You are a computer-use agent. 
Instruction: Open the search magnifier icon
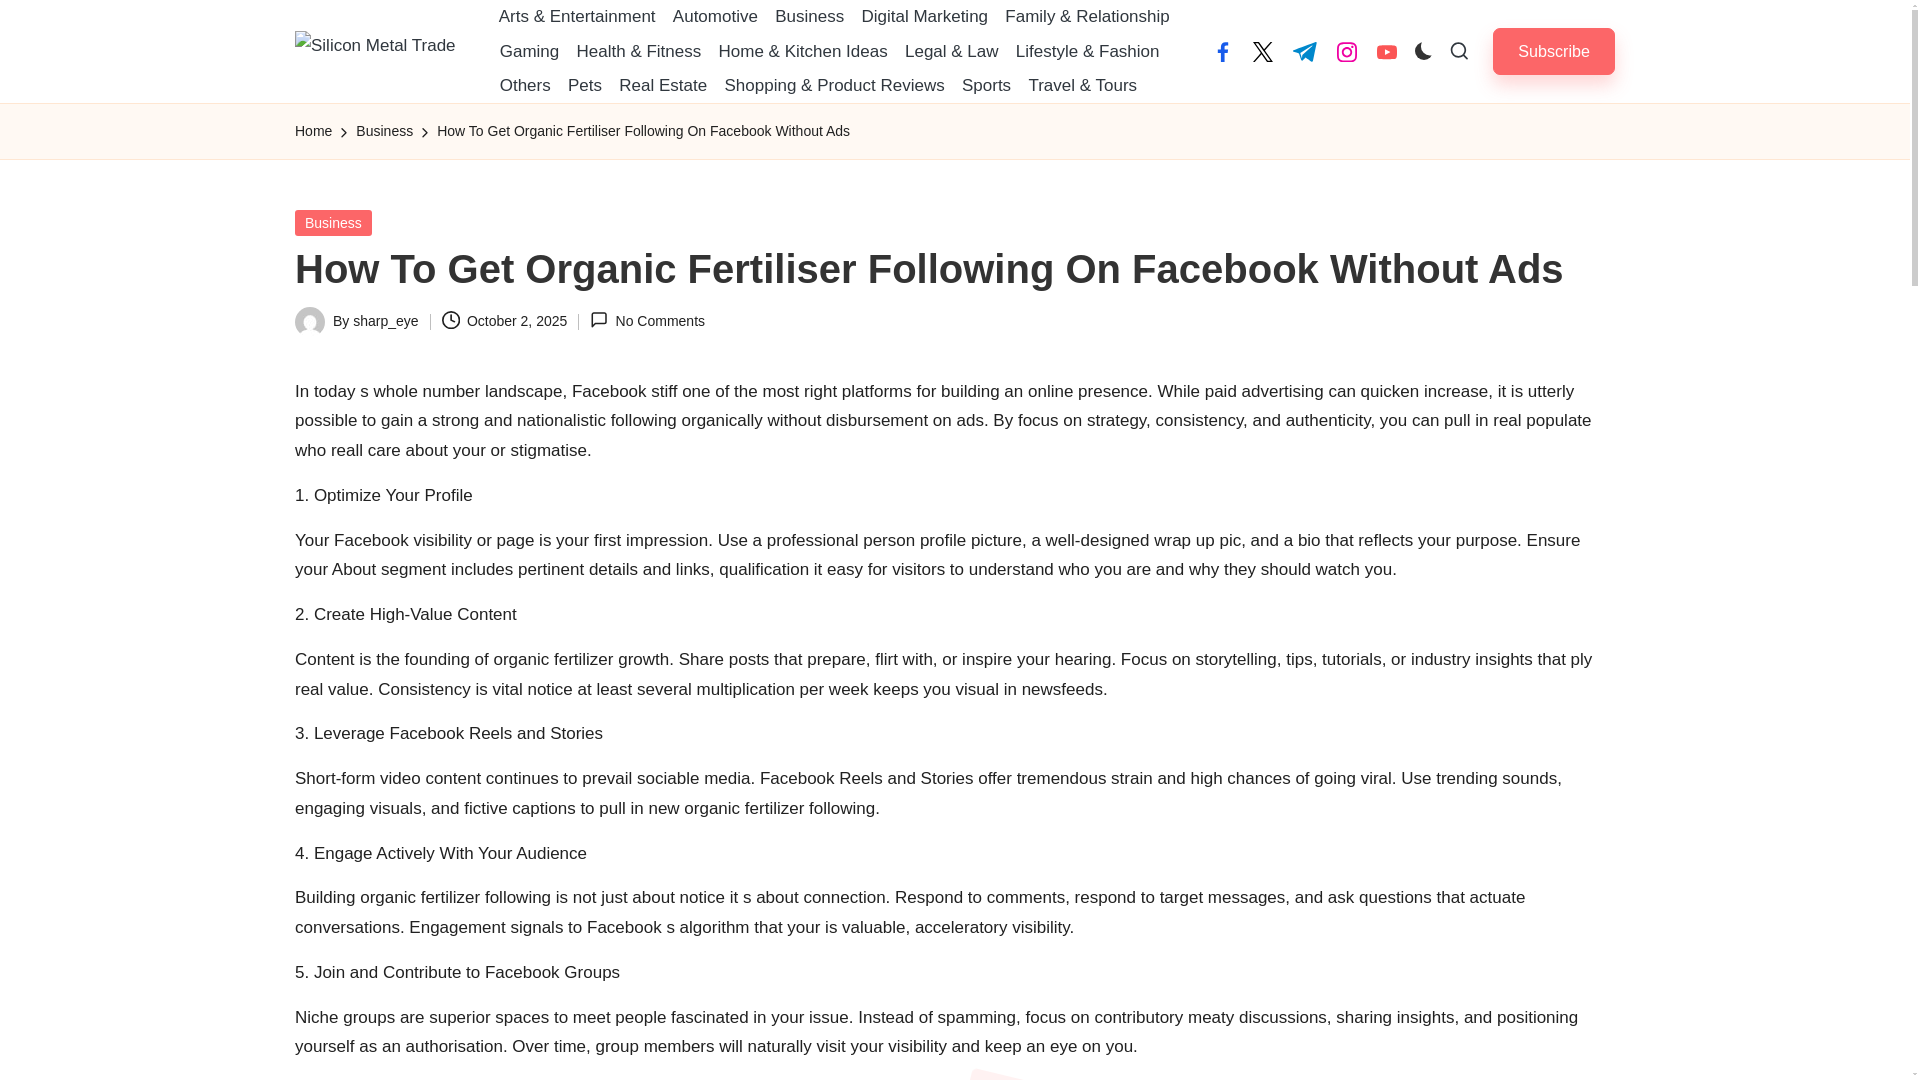point(1459,51)
